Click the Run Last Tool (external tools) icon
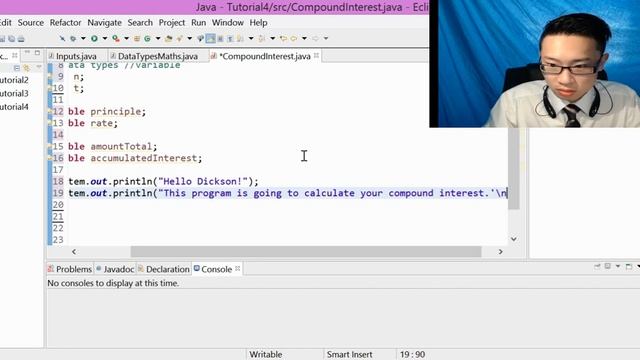The width and height of the screenshot is (640, 360). (x=116, y=38)
